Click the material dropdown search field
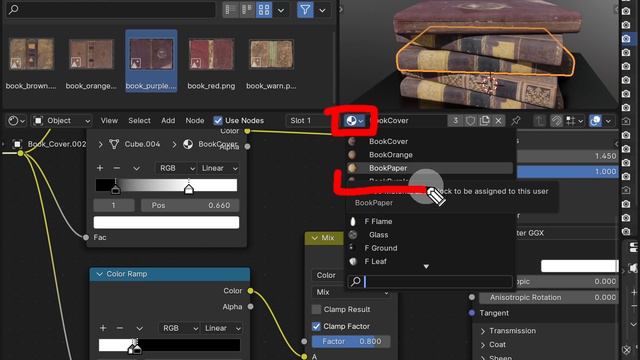 click(430, 281)
